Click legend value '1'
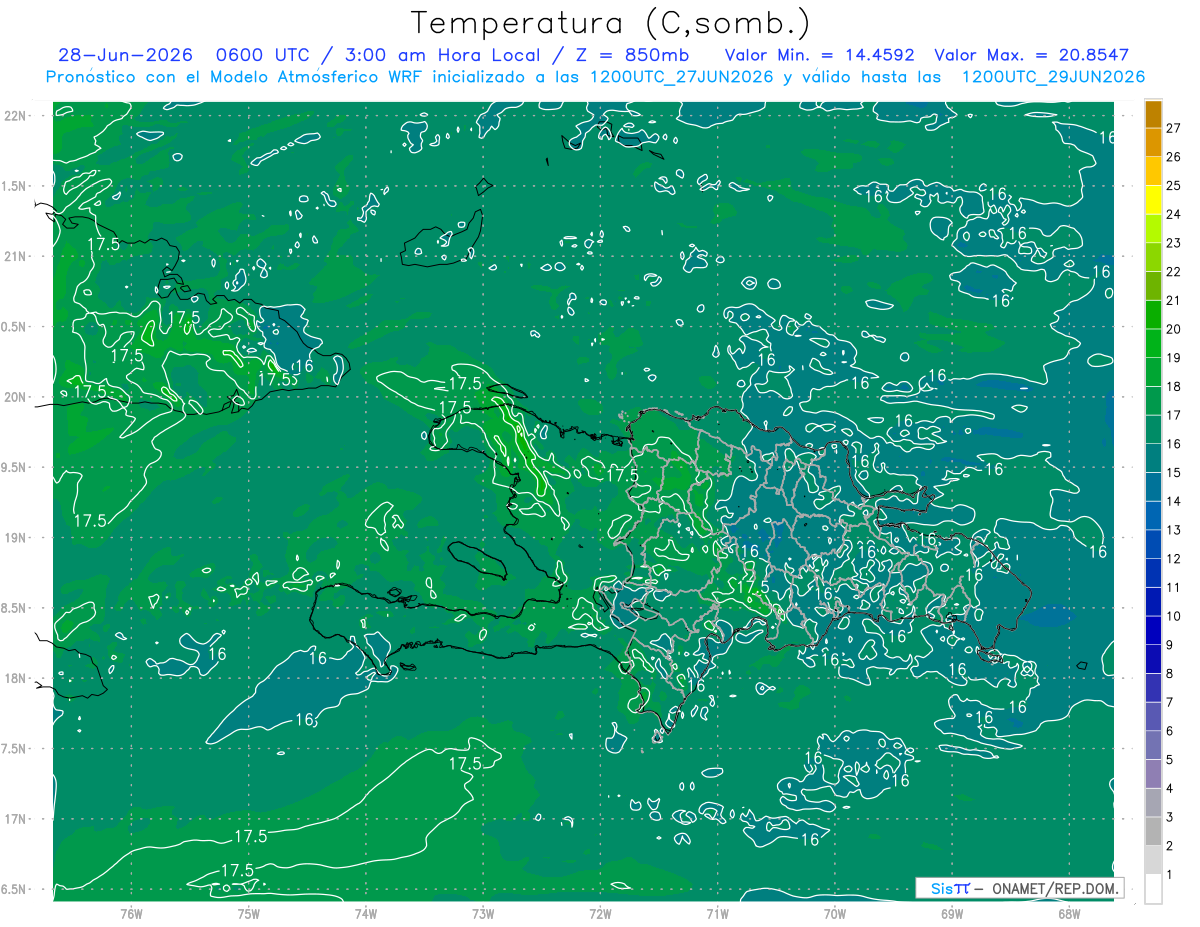 (x=1170, y=875)
